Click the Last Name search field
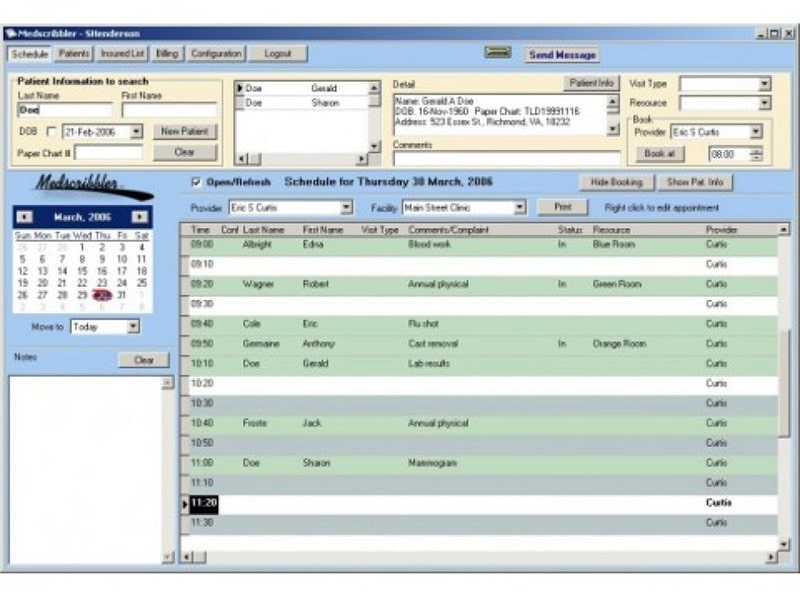This screenshot has width=800, height=600. click(65, 110)
